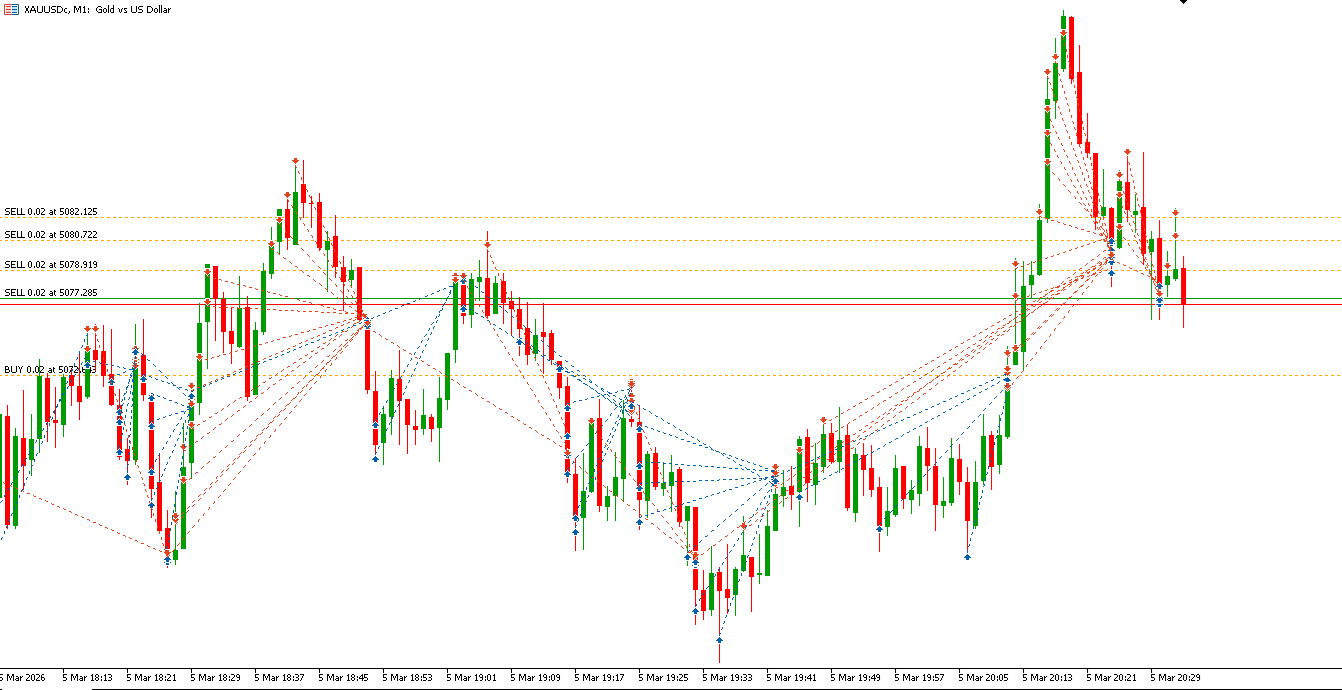The width and height of the screenshot is (1342, 690).
Task: Select the SELL 0.02 at 5080.722 order label
Action: coord(51,235)
